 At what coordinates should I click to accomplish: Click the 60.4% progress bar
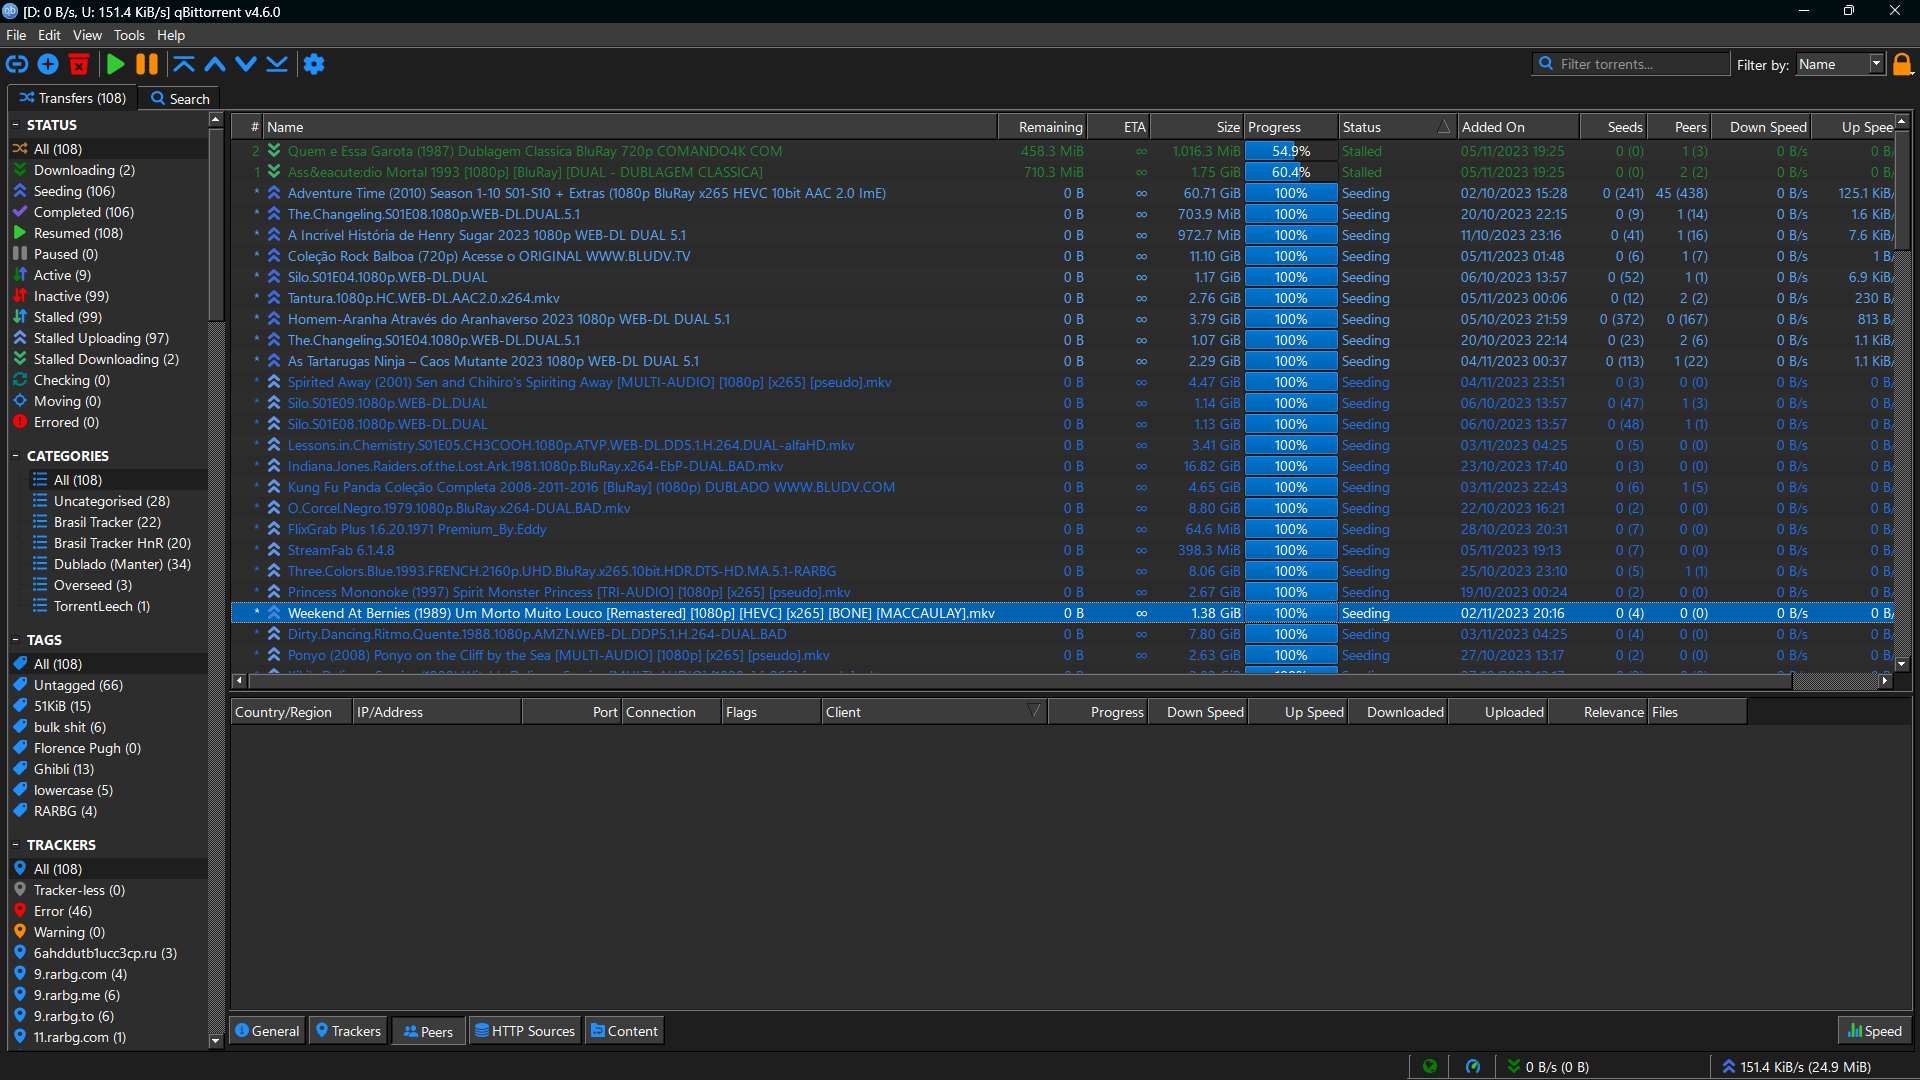pos(1291,172)
